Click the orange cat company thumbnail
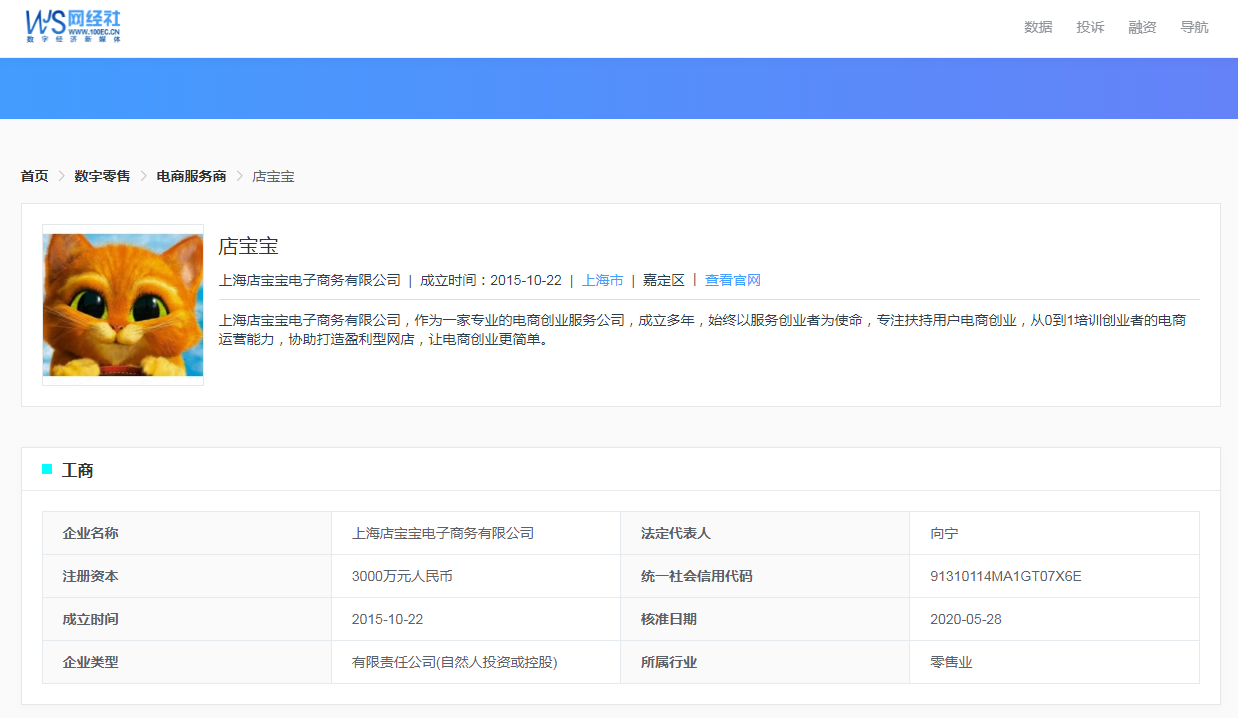 click(x=123, y=305)
